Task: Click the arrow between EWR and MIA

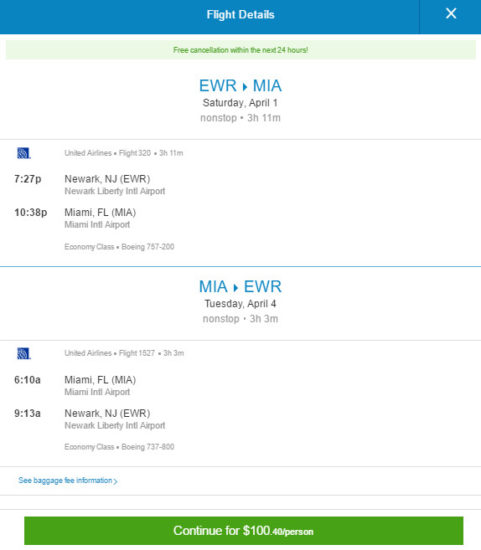Action: point(245,86)
